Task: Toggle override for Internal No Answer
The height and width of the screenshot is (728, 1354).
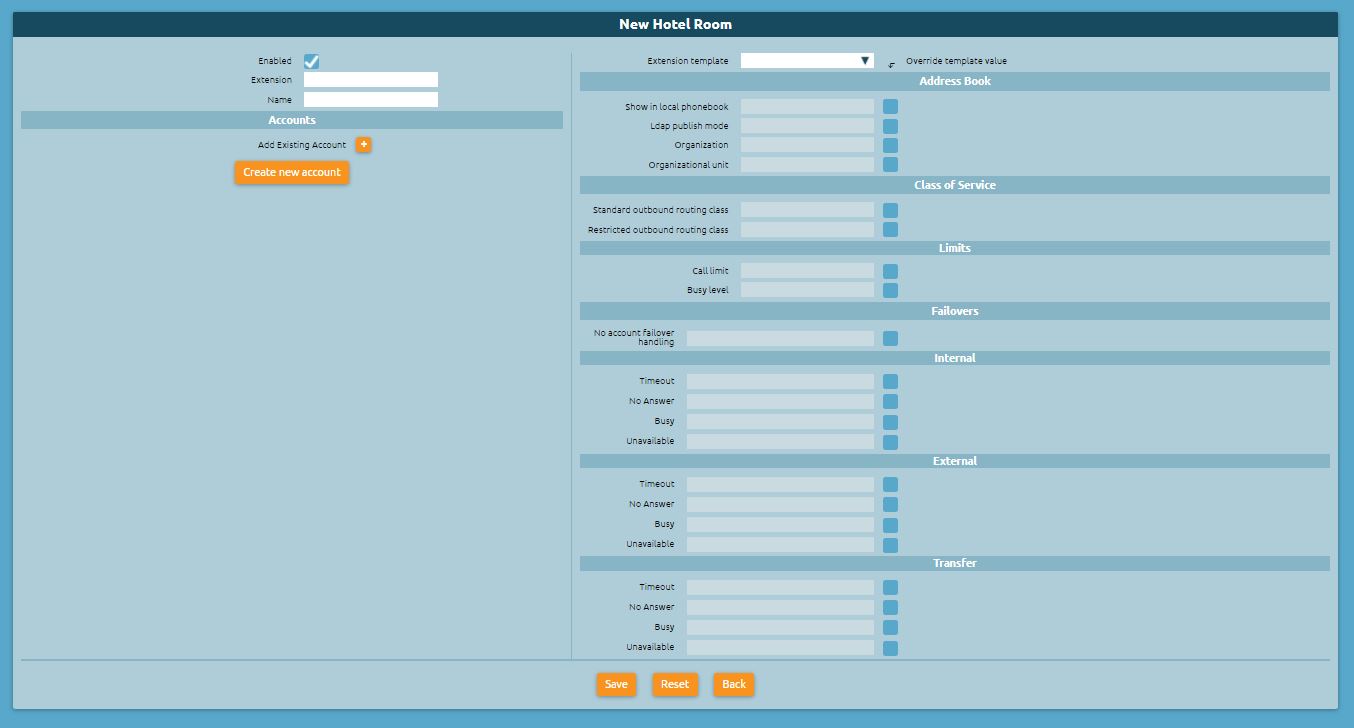Action: pyautogui.click(x=890, y=402)
